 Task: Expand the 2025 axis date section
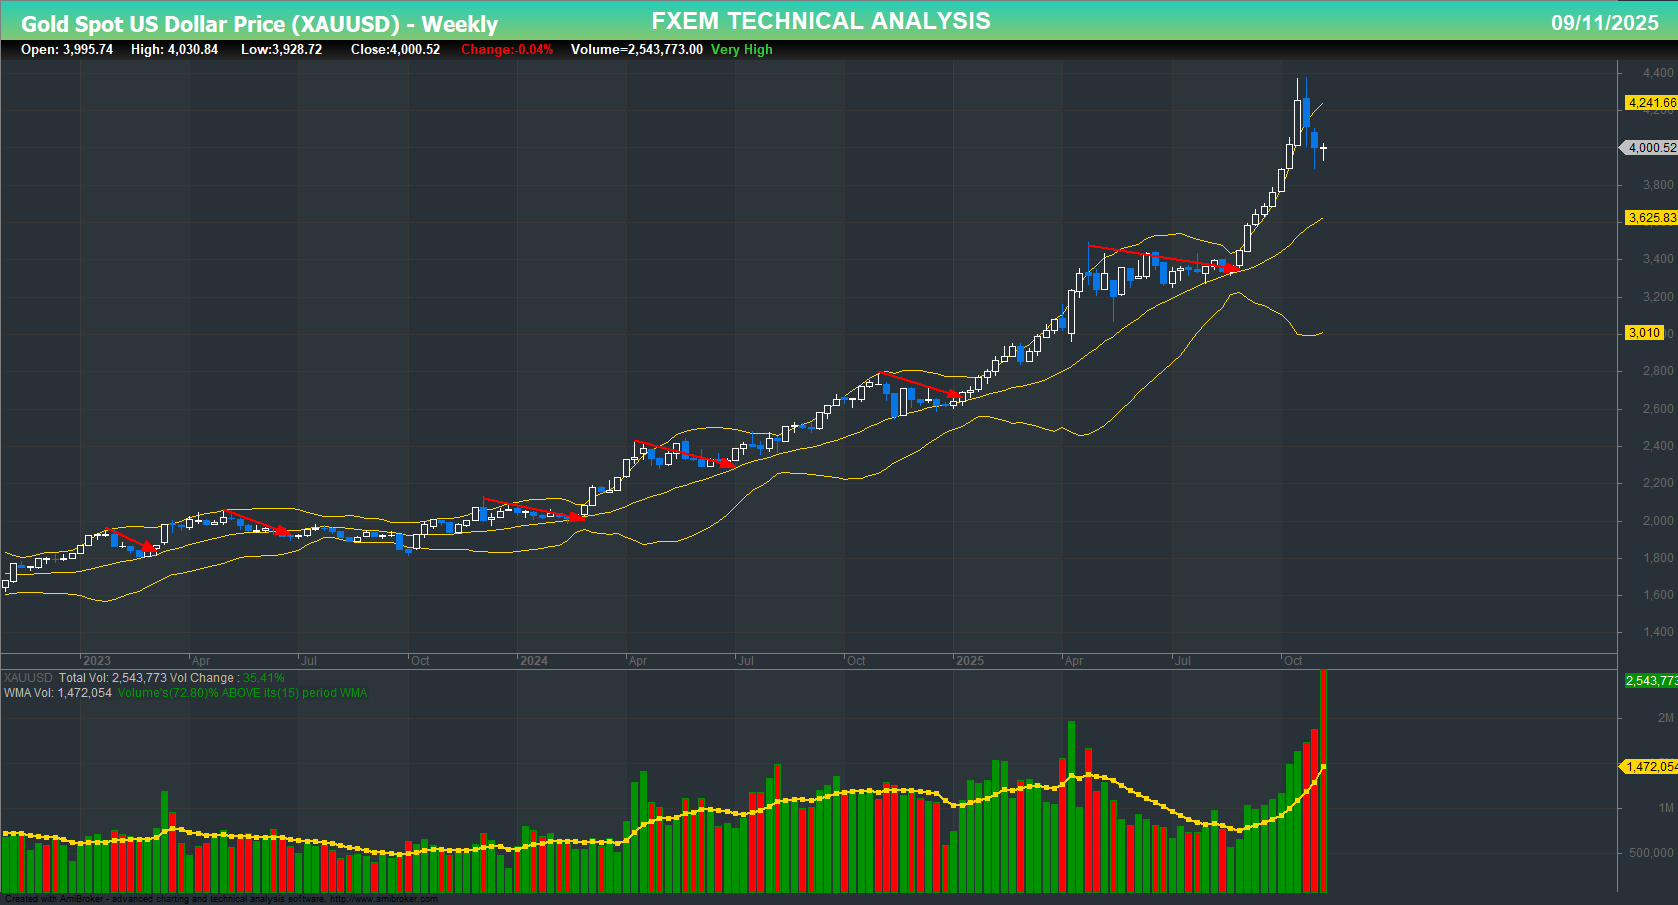(x=971, y=661)
